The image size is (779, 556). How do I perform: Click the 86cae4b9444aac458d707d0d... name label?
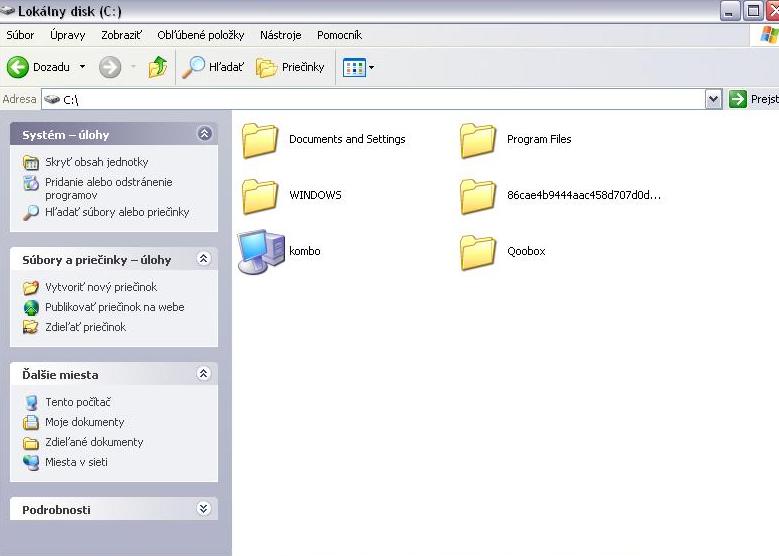pos(584,195)
